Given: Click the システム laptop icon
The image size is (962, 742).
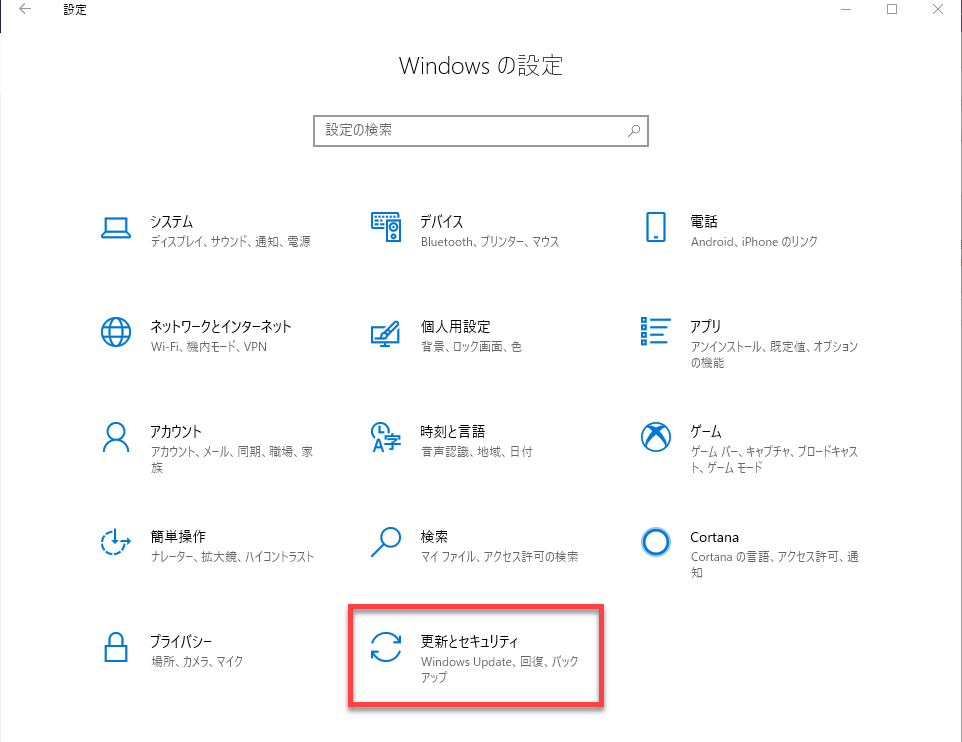Looking at the screenshot, I should 116,227.
